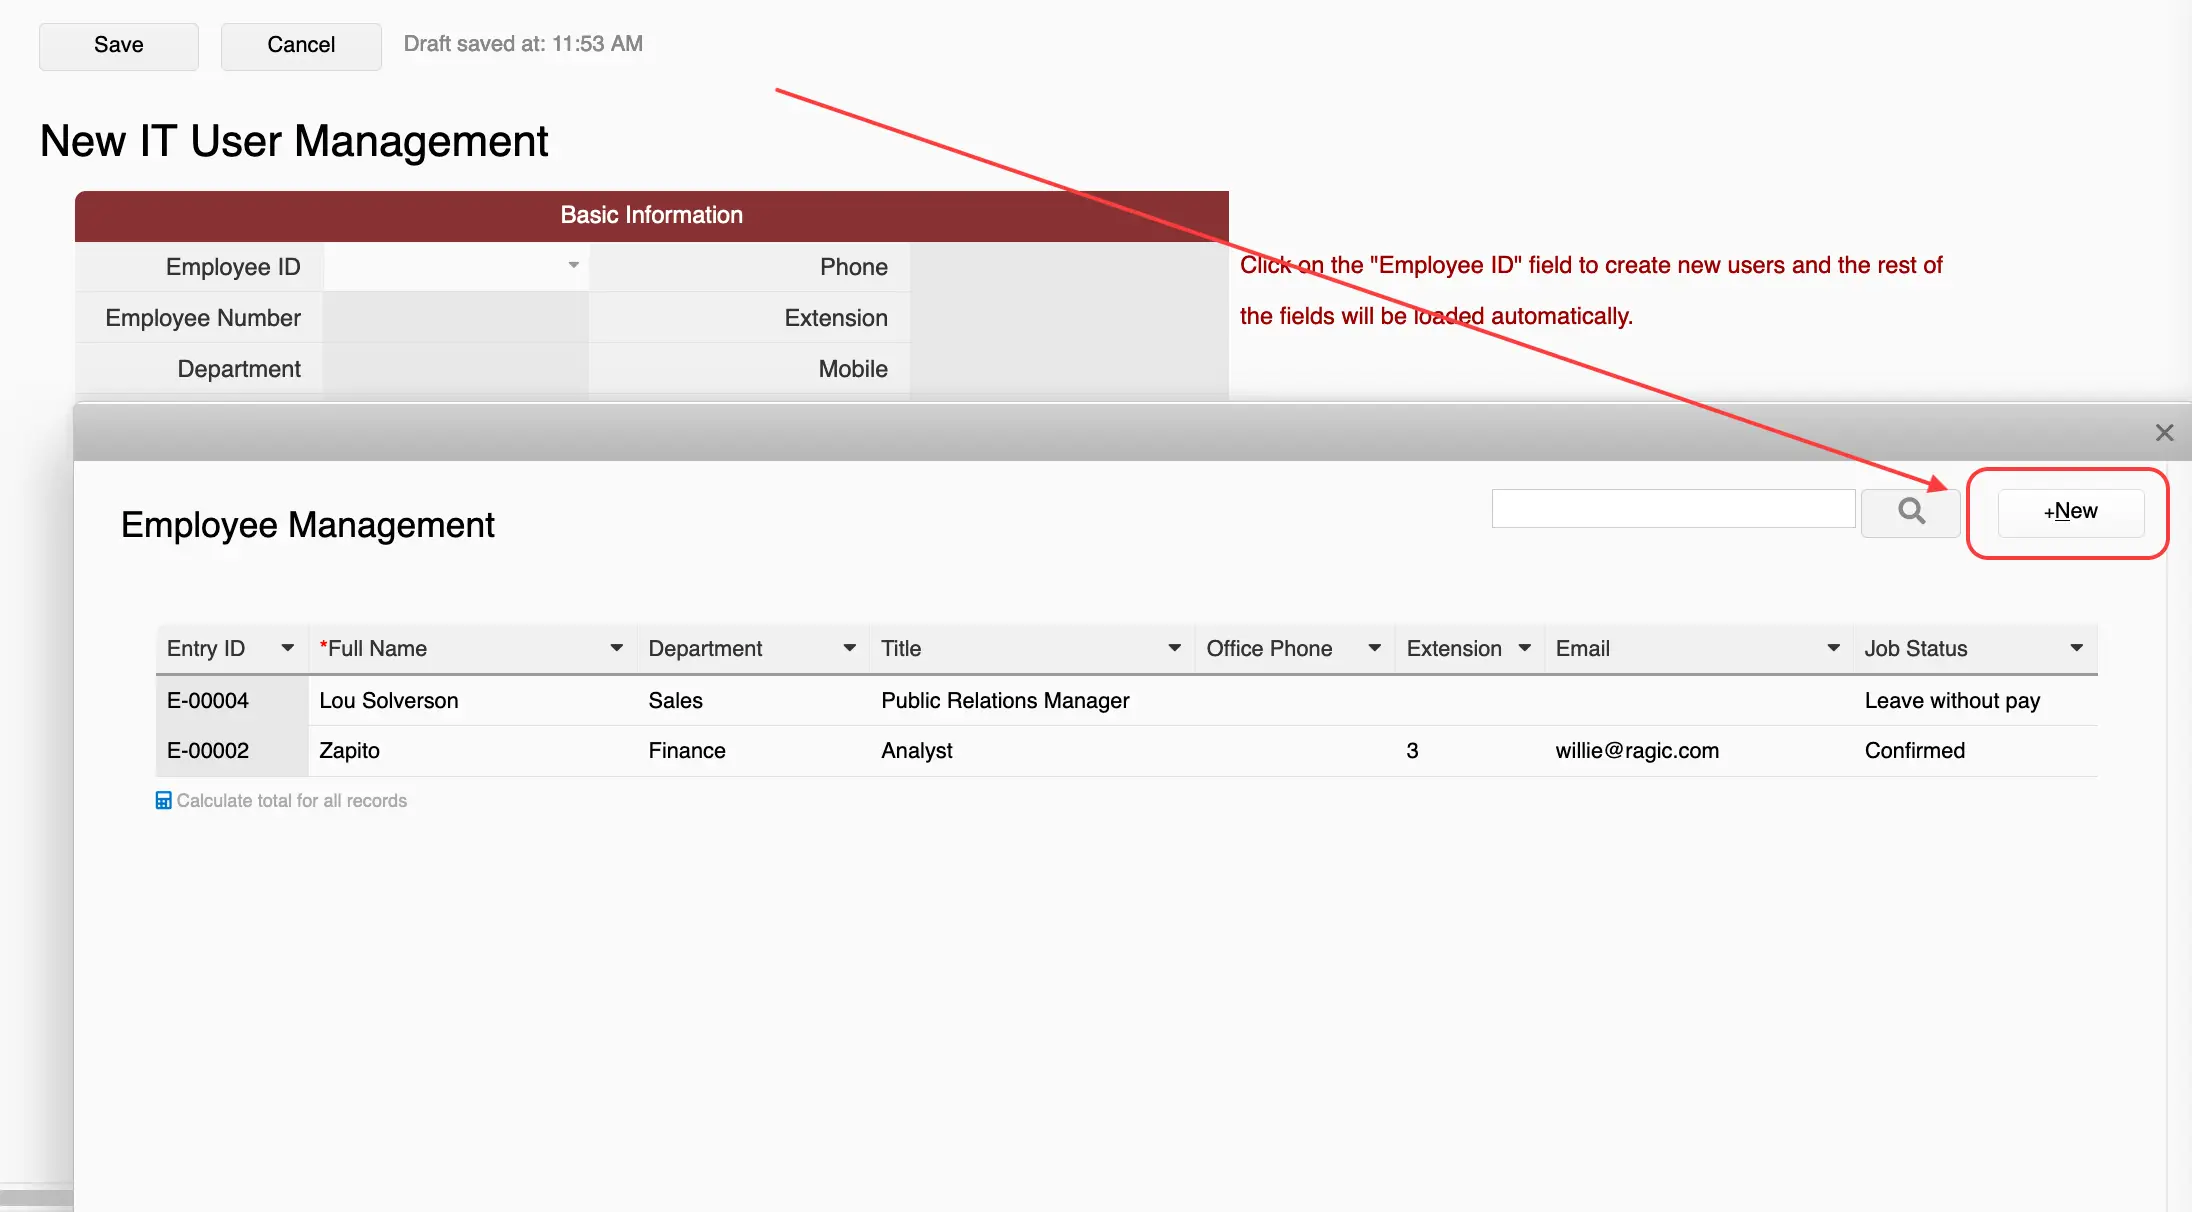
Task: Close the Employee Management popup
Action: [x=2164, y=433]
